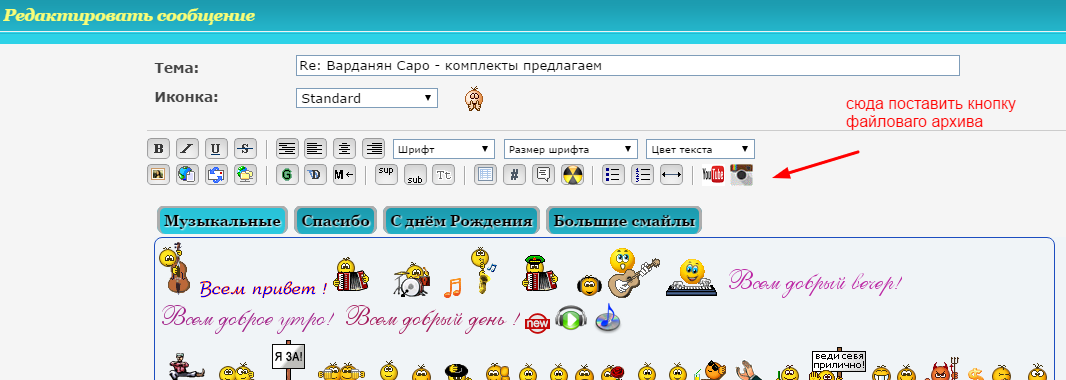
Task: Add an unordered bullet list
Action: pyautogui.click(x=613, y=175)
